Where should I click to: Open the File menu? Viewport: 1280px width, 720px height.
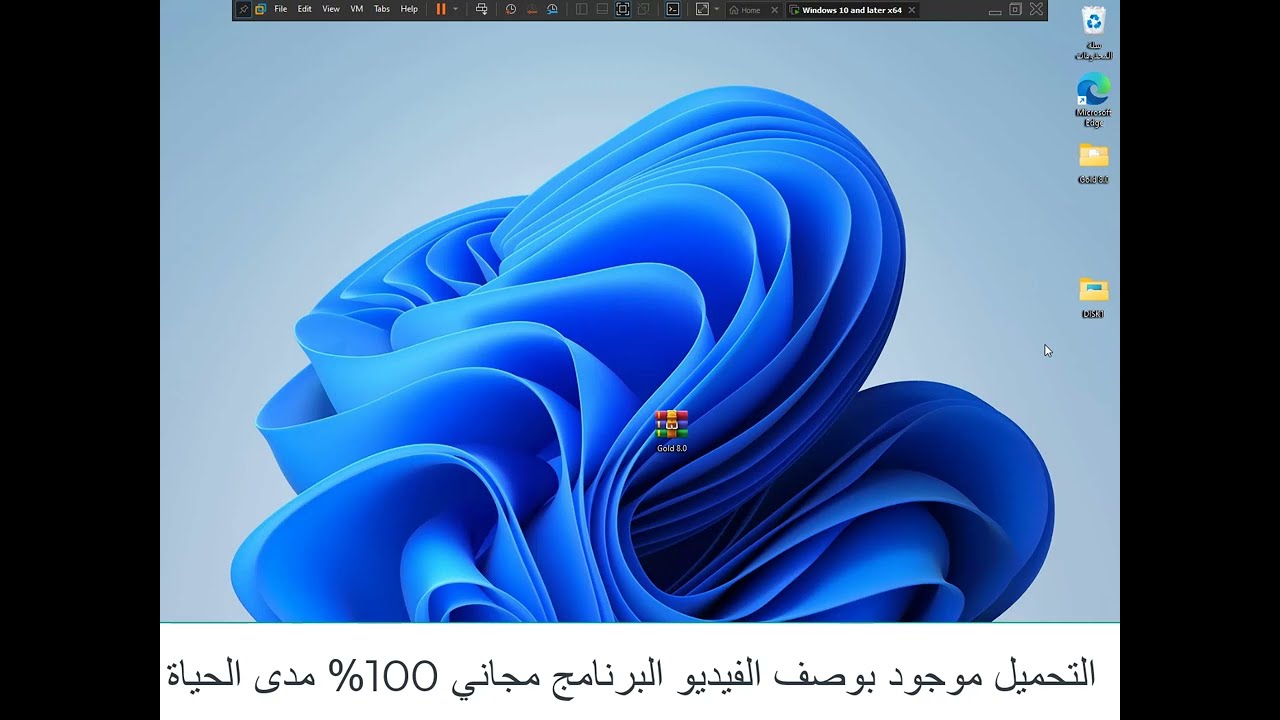[x=281, y=9]
